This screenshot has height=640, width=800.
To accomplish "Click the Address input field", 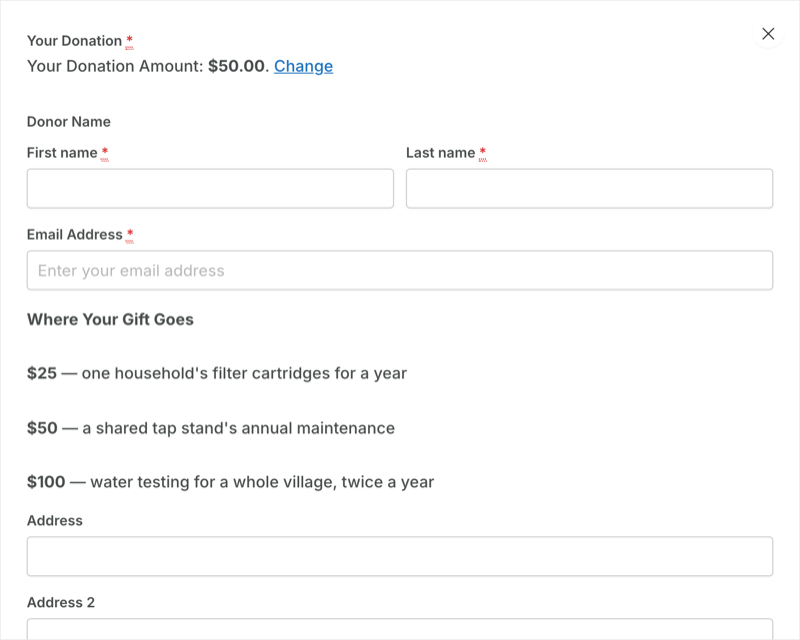I will pyautogui.click(x=400, y=556).
